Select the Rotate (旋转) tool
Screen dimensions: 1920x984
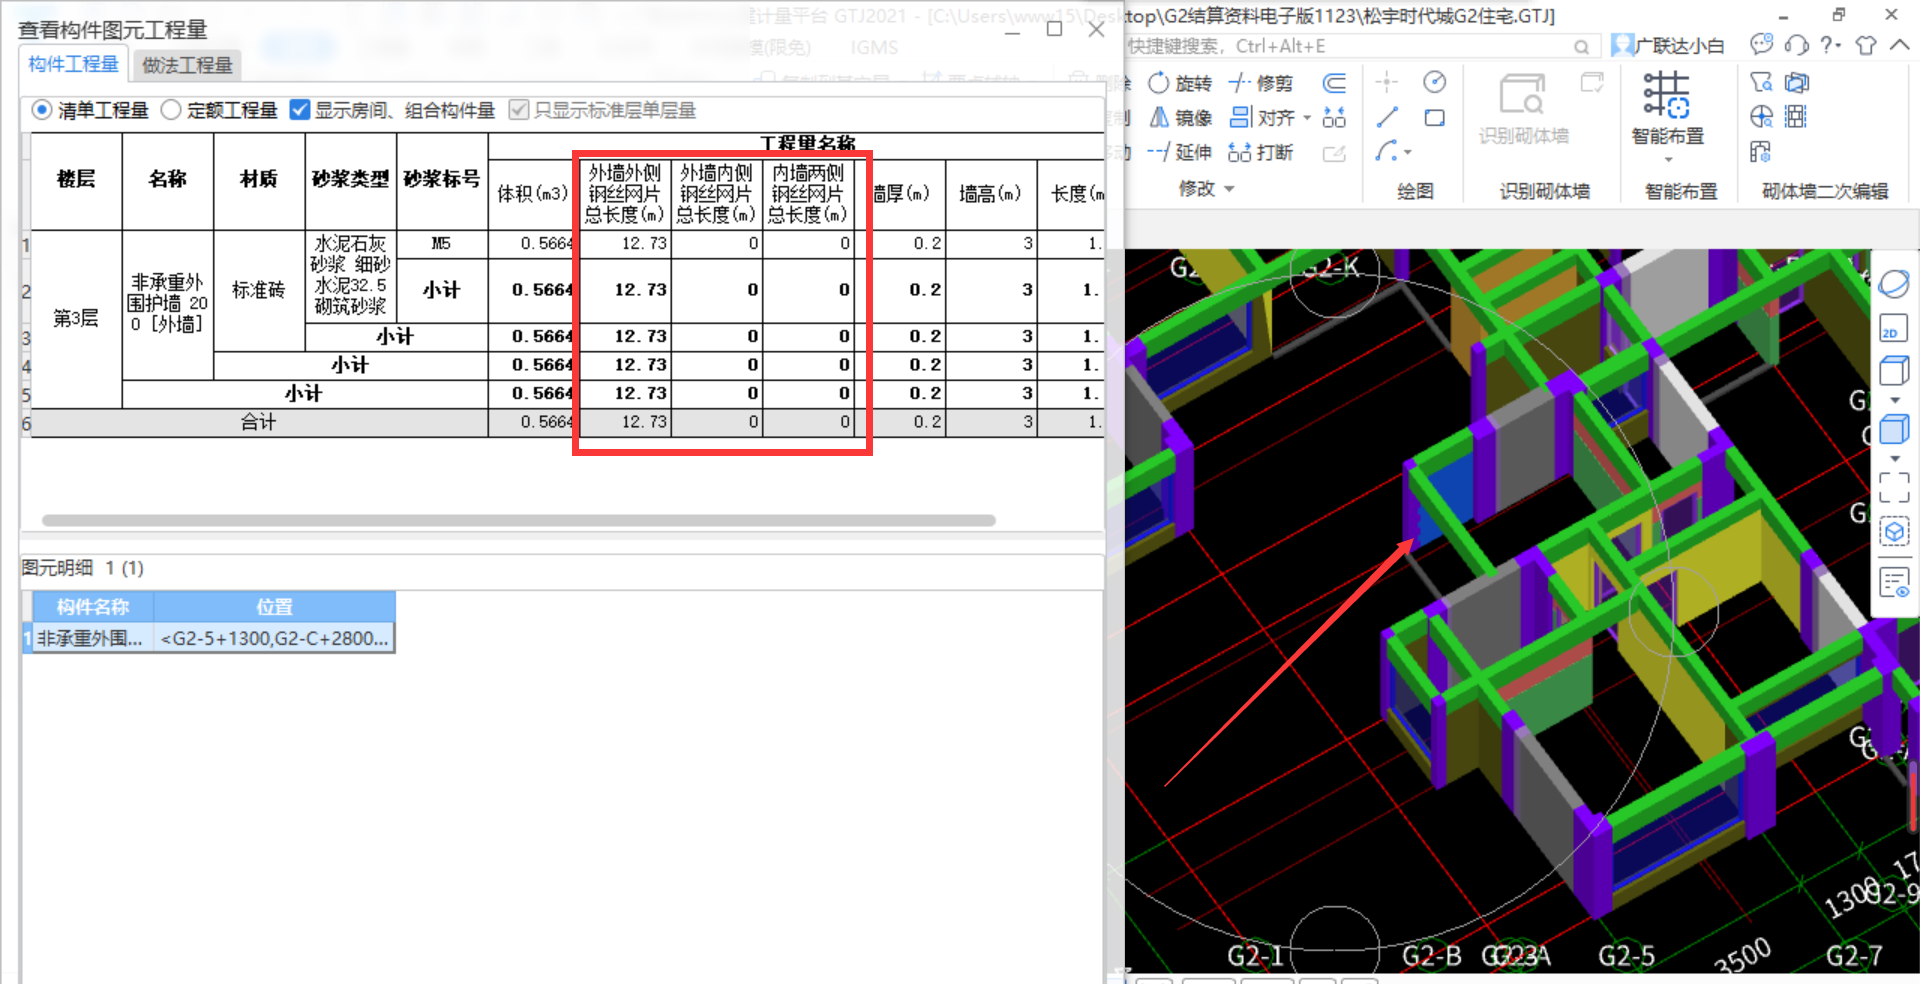(1180, 83)
